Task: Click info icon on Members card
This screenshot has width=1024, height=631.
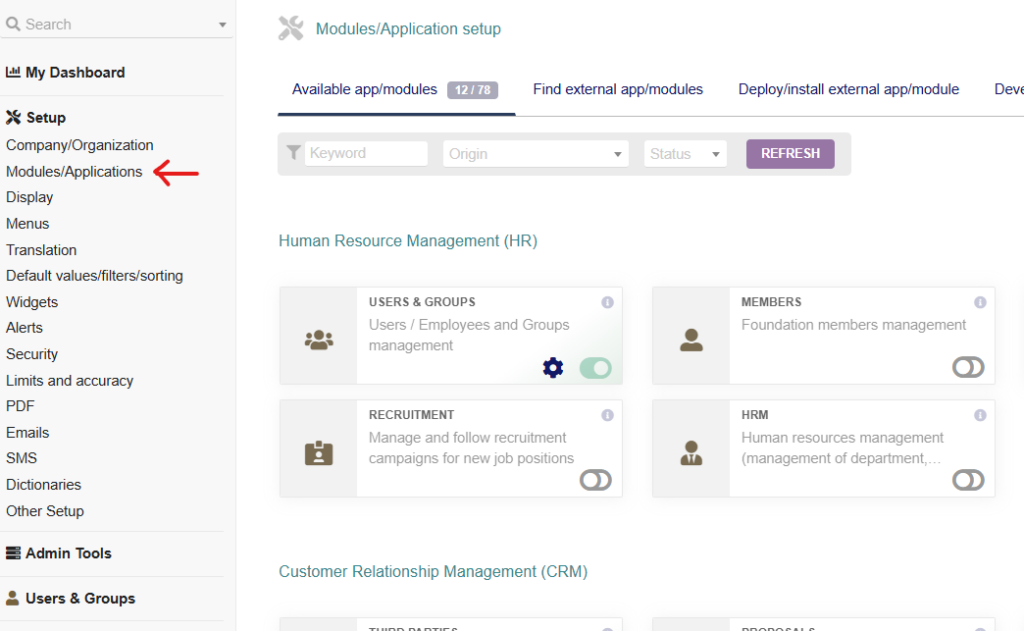Action: 980,302
